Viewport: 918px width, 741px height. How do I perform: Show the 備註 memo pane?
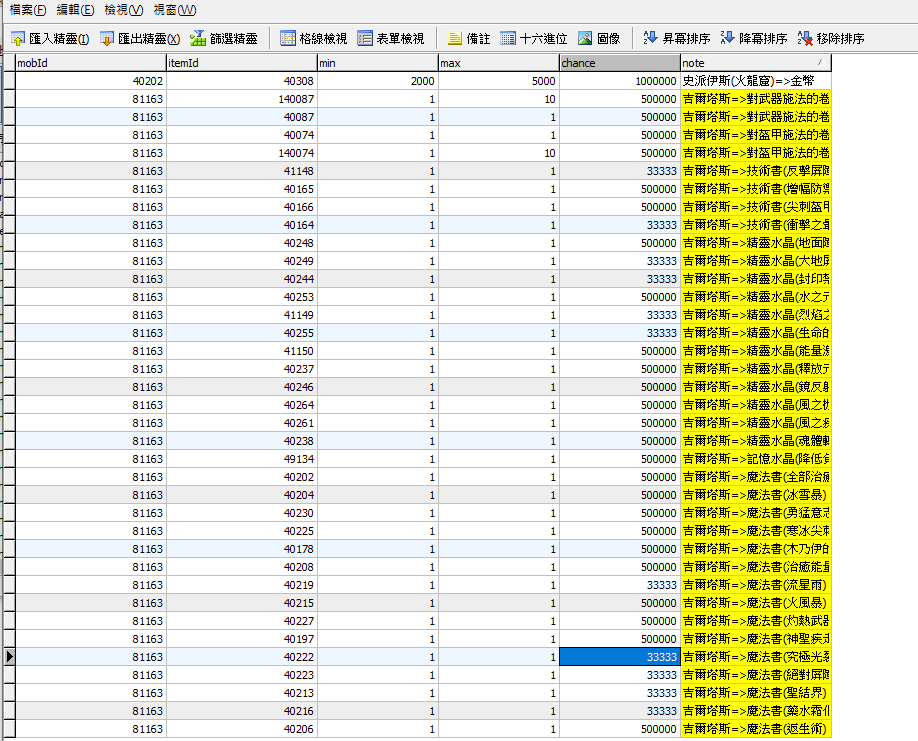(468, 39)
